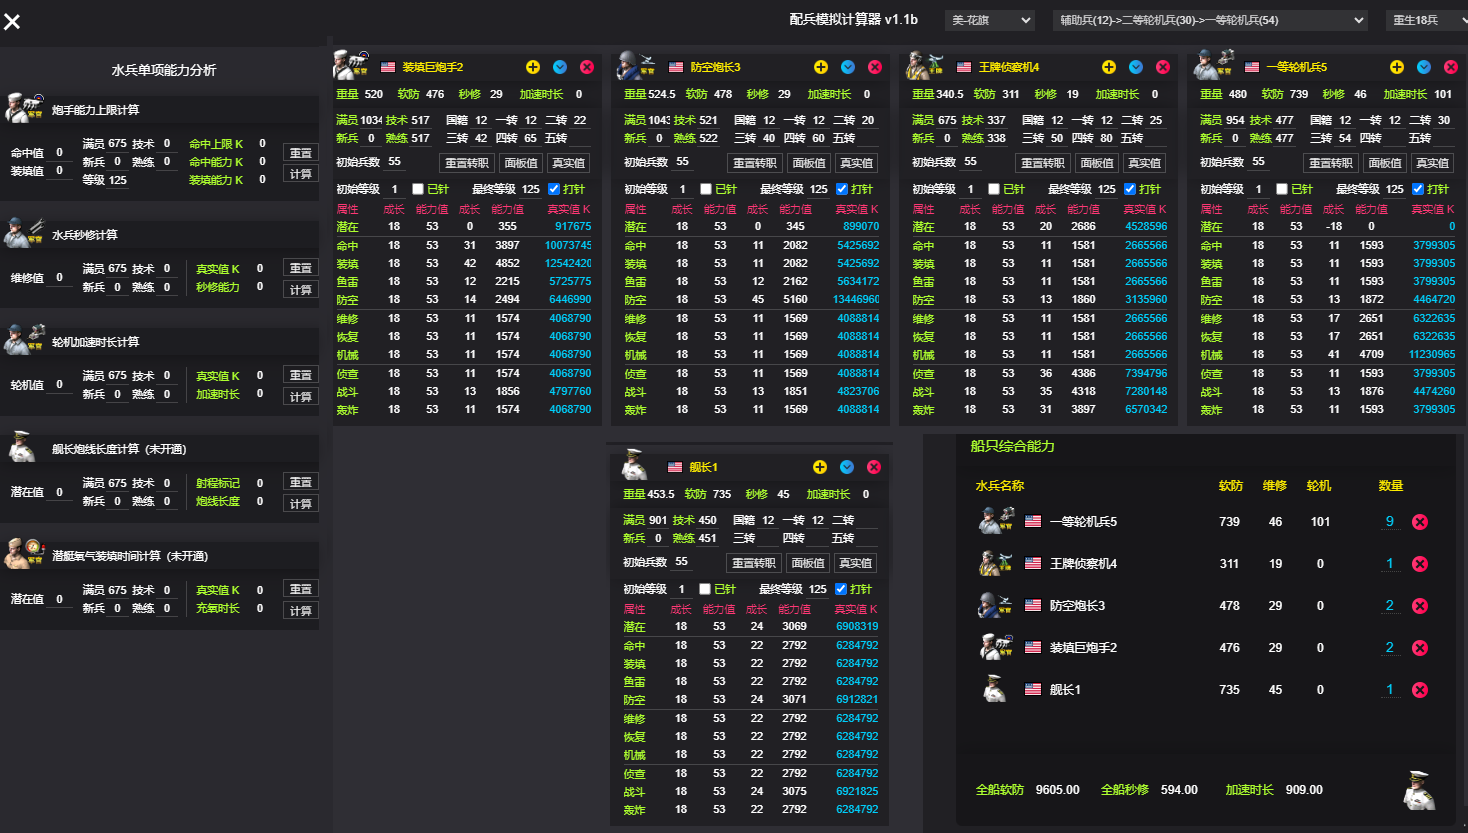The width and height of the screenshot is (1468, 833).
Task: Open the 美-花旗 nation dropdown
Action: click(989, 20)
